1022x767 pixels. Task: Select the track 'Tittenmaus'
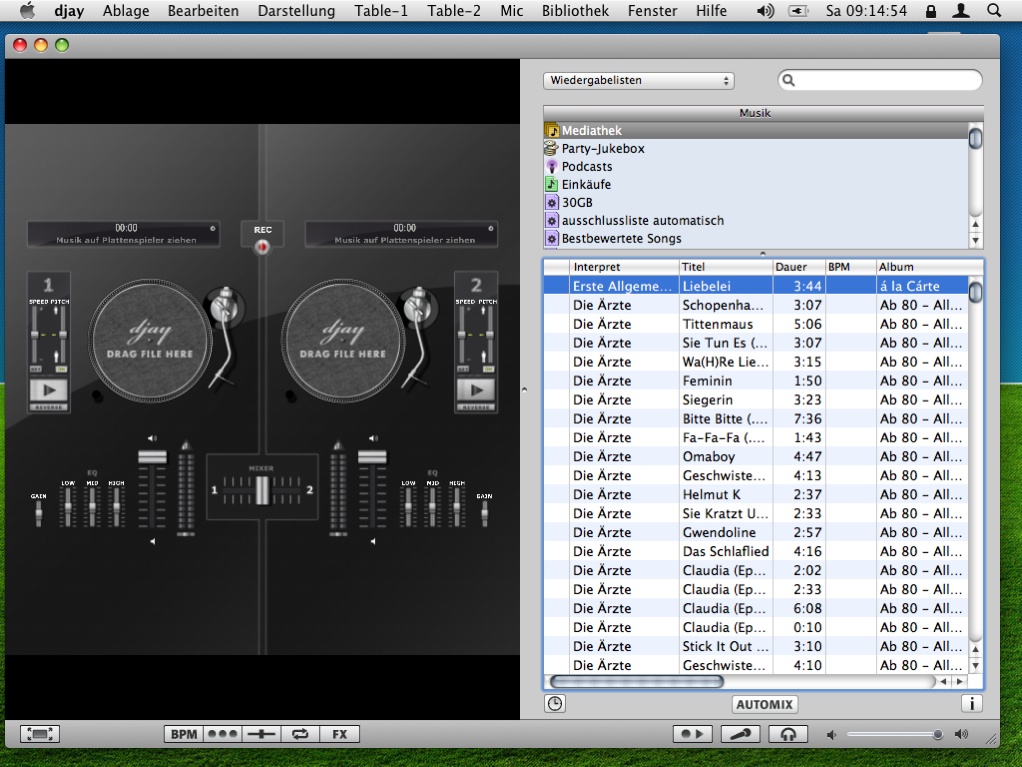click(x=756, y=324)
